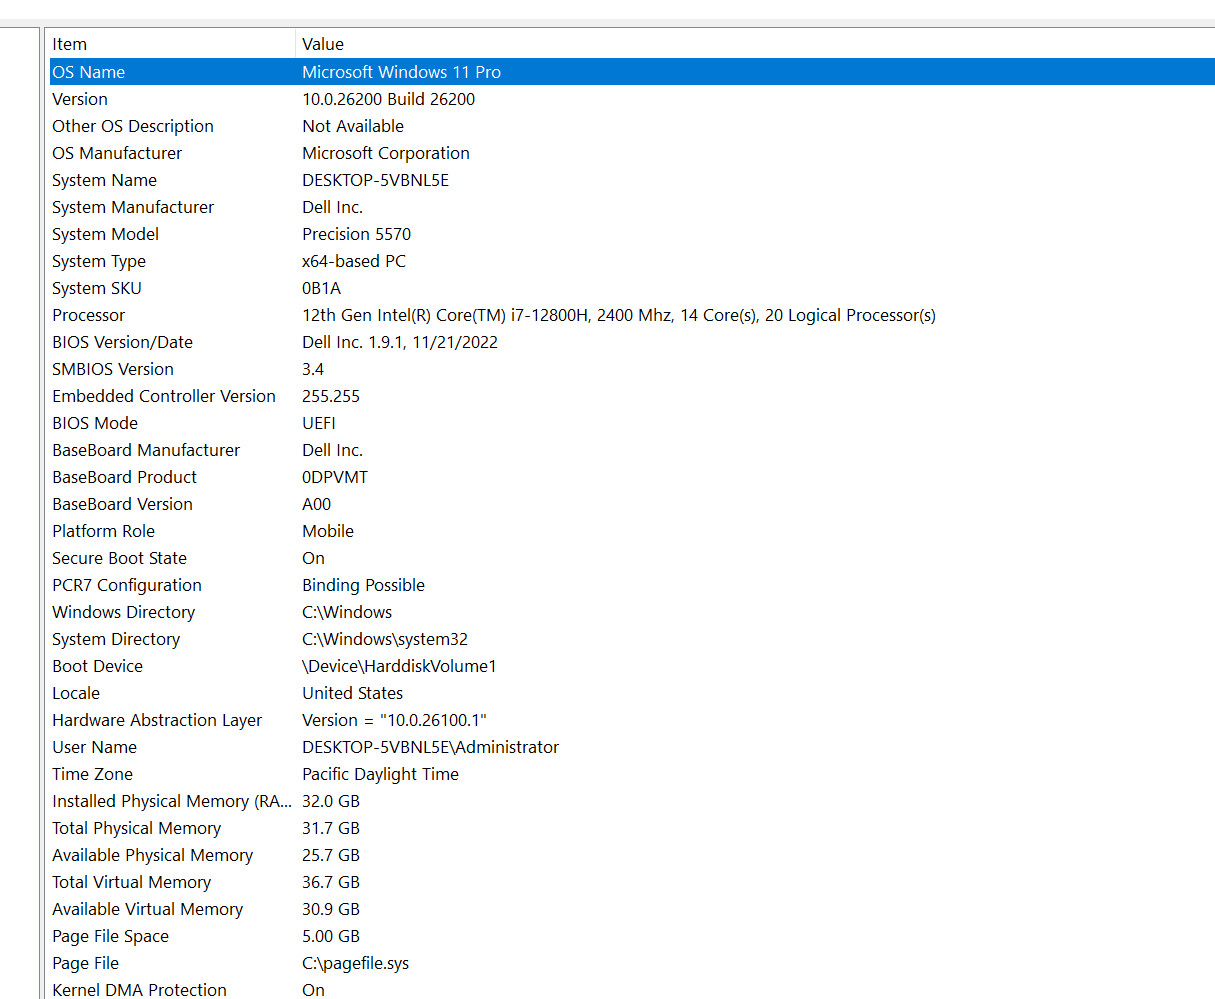Select the Total Virtual Memory row
This screenshot has height=999, width=1215.
click(632, 882)
